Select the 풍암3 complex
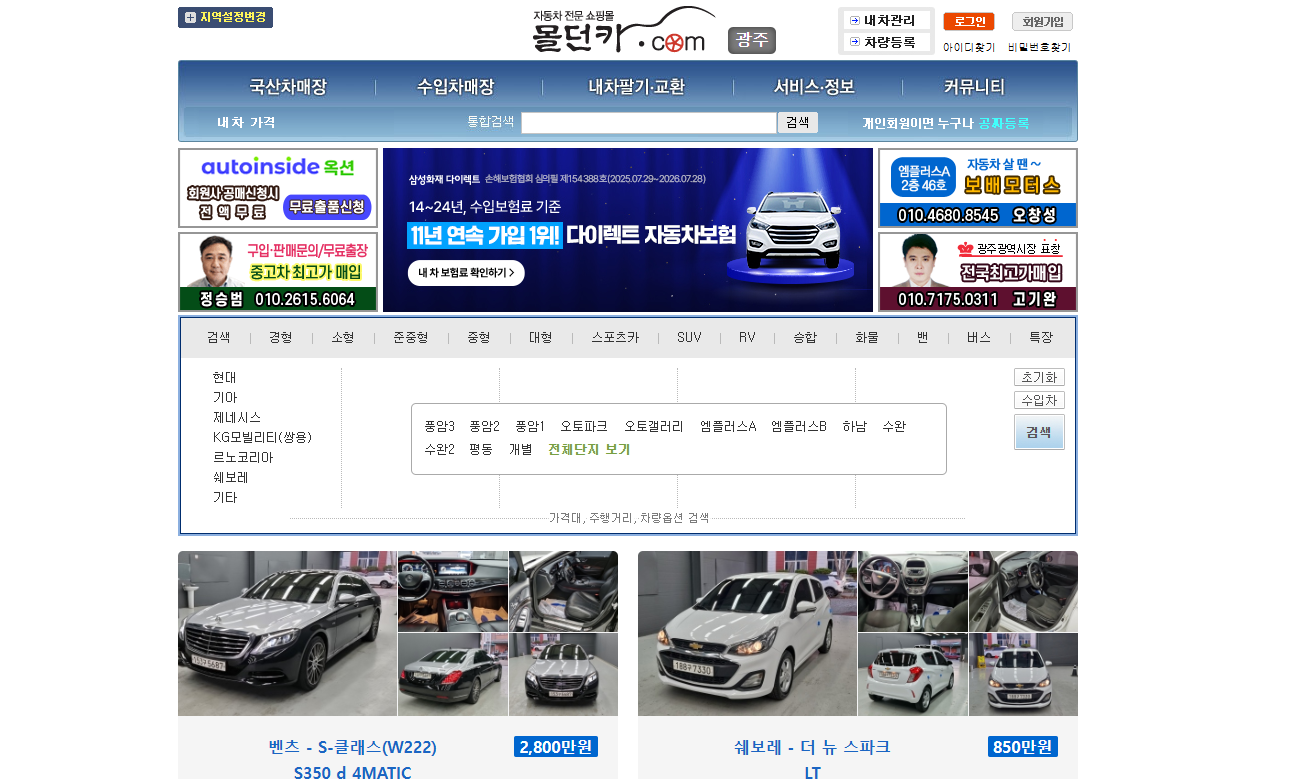 tap(439, 426)
